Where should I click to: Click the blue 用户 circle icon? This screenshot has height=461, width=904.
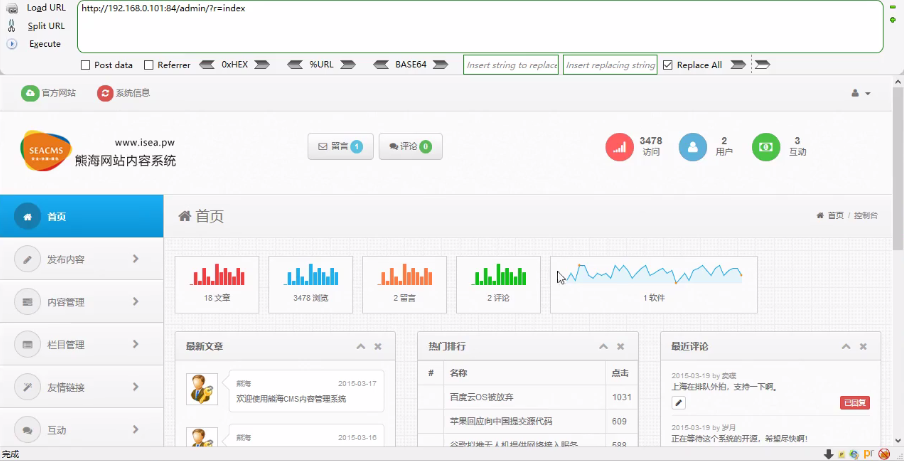(x=692, y=146)
